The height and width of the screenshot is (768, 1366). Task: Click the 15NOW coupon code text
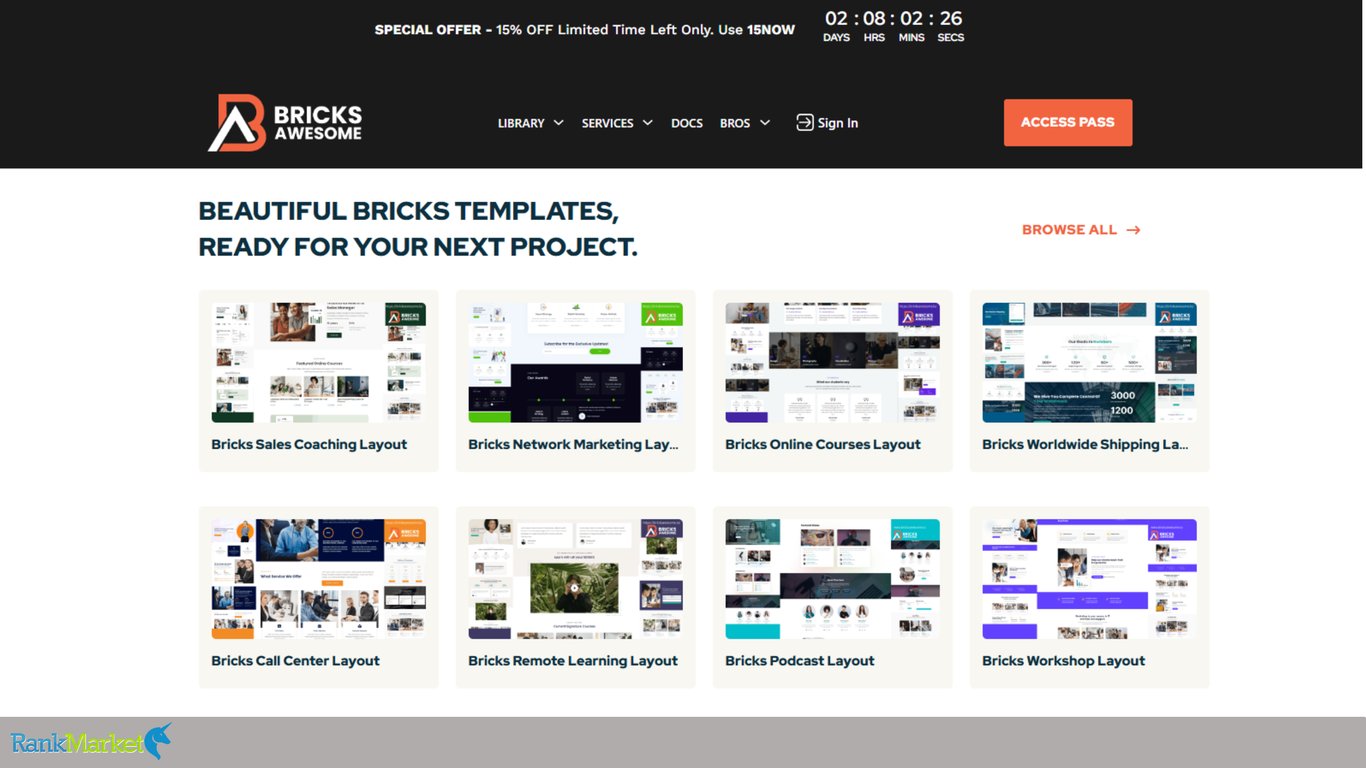[x=771, y=30]
